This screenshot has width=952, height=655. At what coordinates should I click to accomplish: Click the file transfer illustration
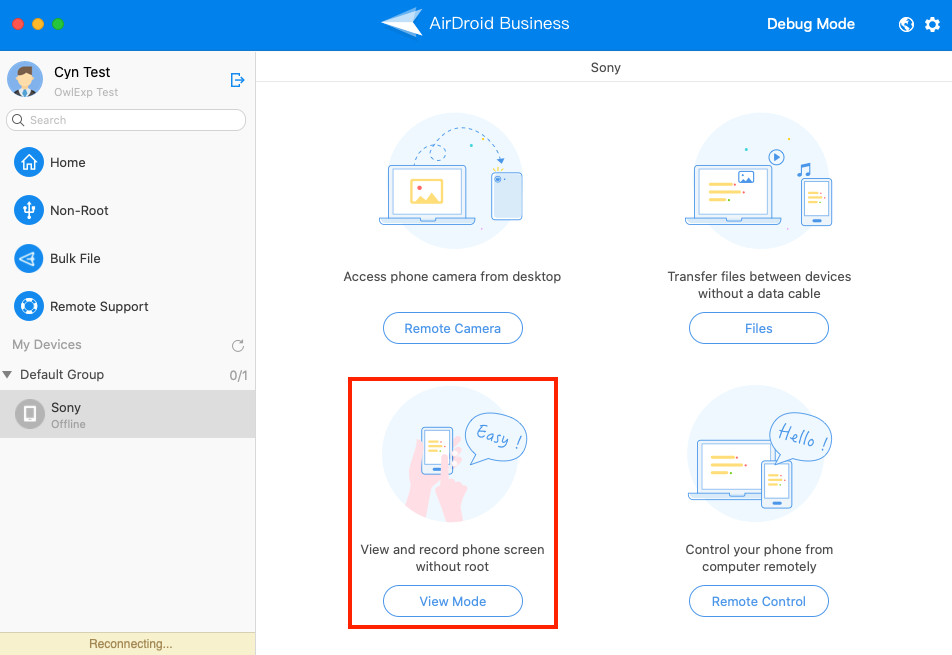click(758, 181)
